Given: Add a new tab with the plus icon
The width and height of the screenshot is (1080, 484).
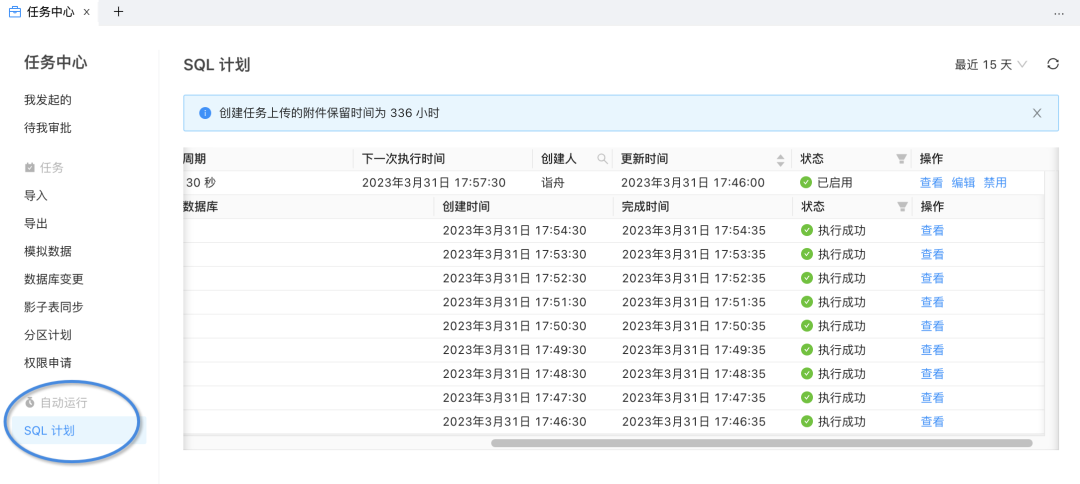Looking at the screenshot, I should tap(118, 12).
